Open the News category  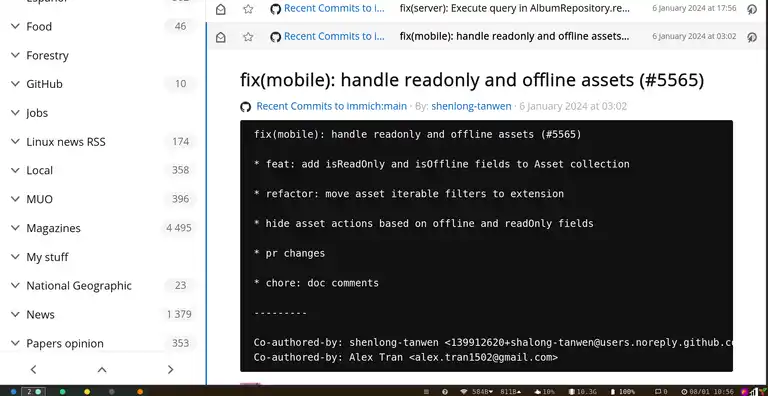40,314
